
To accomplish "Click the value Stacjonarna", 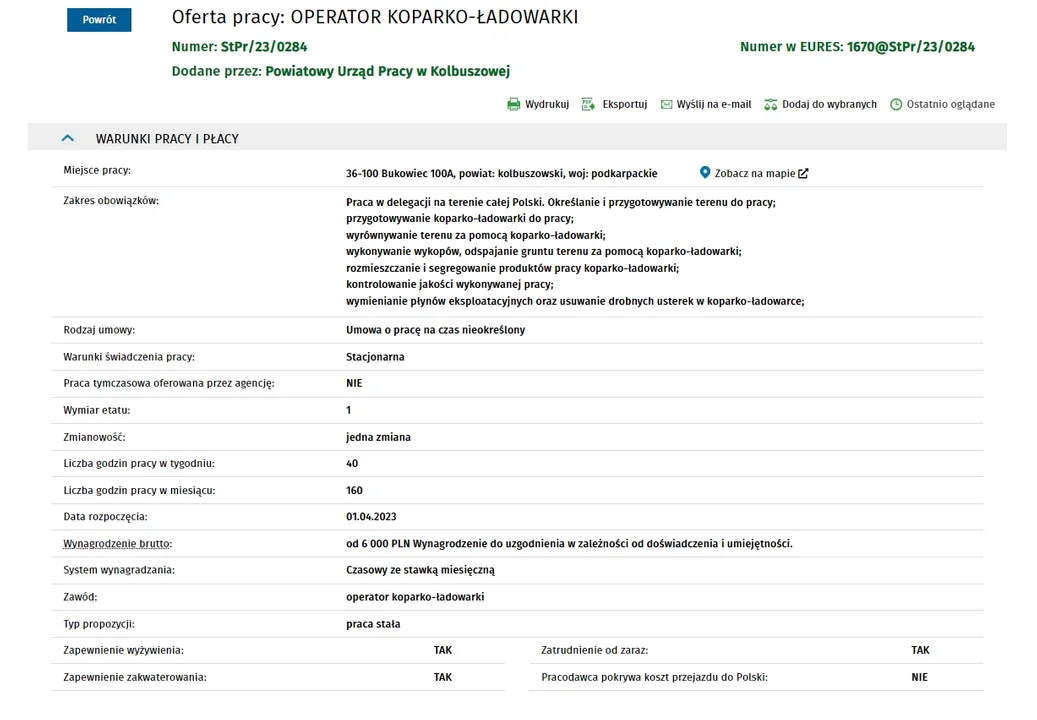I will (x=375, y=357).
